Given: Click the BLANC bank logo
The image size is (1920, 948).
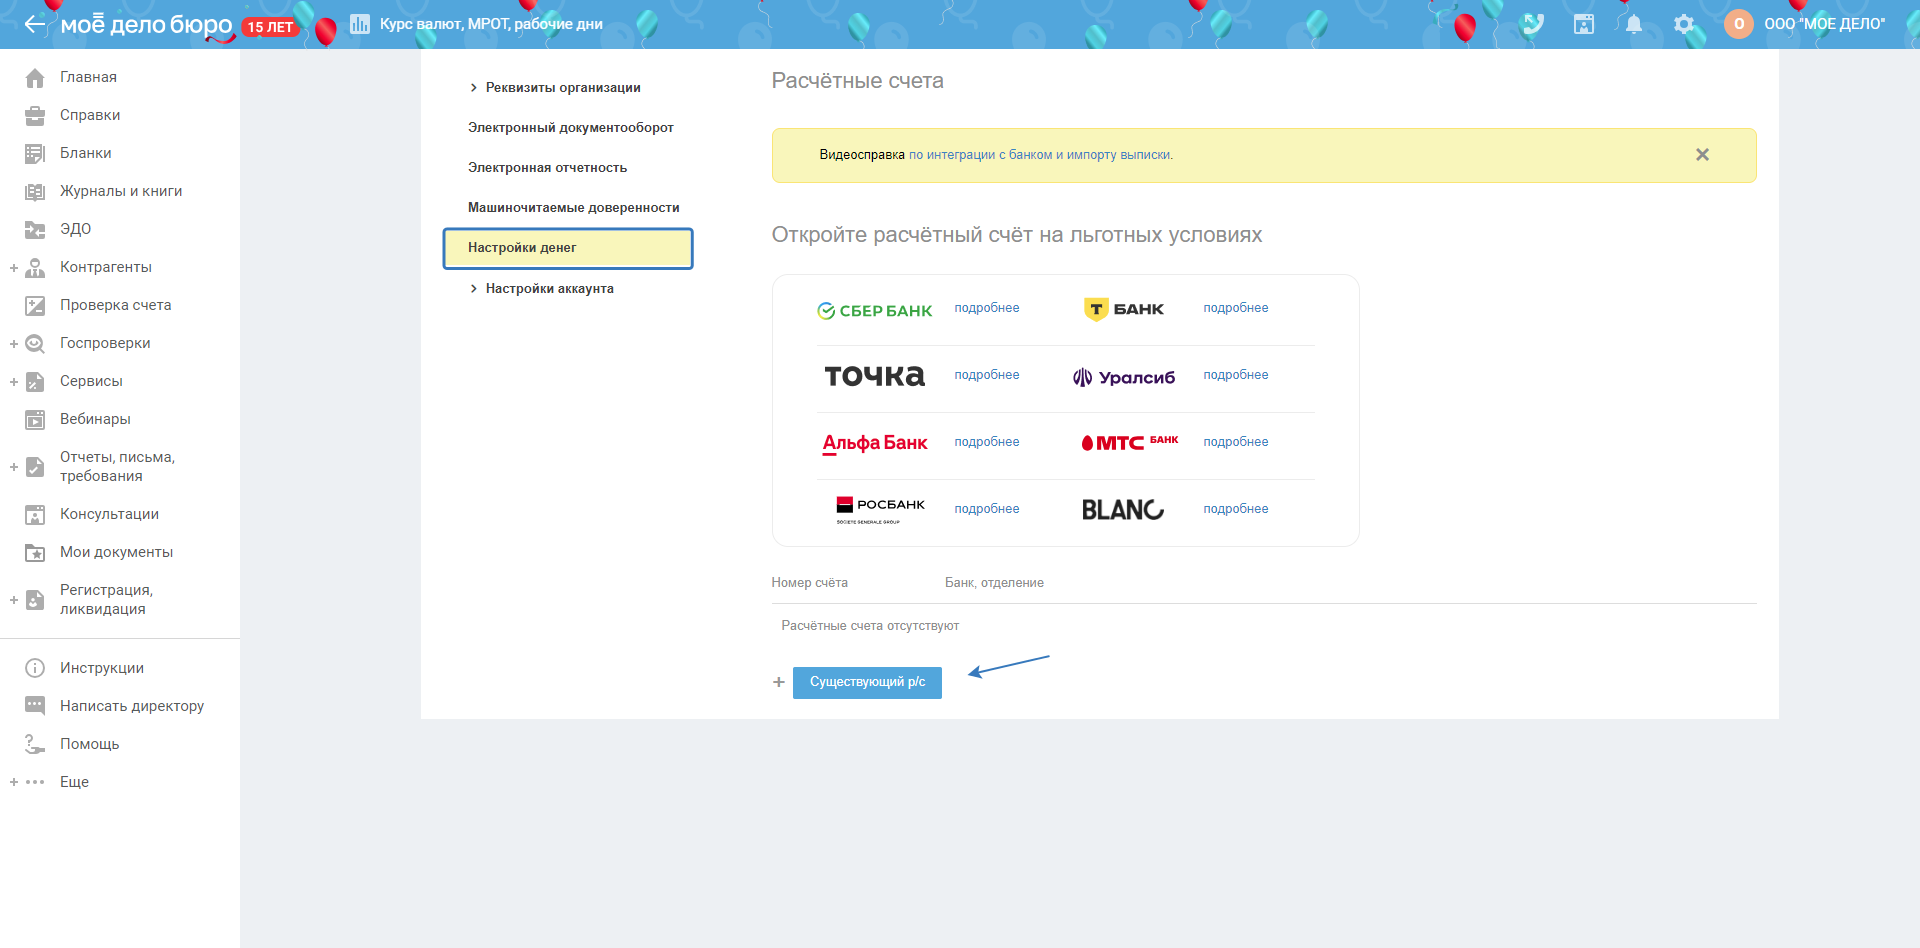Looking at the screenshot, I should pos(1123,510).
